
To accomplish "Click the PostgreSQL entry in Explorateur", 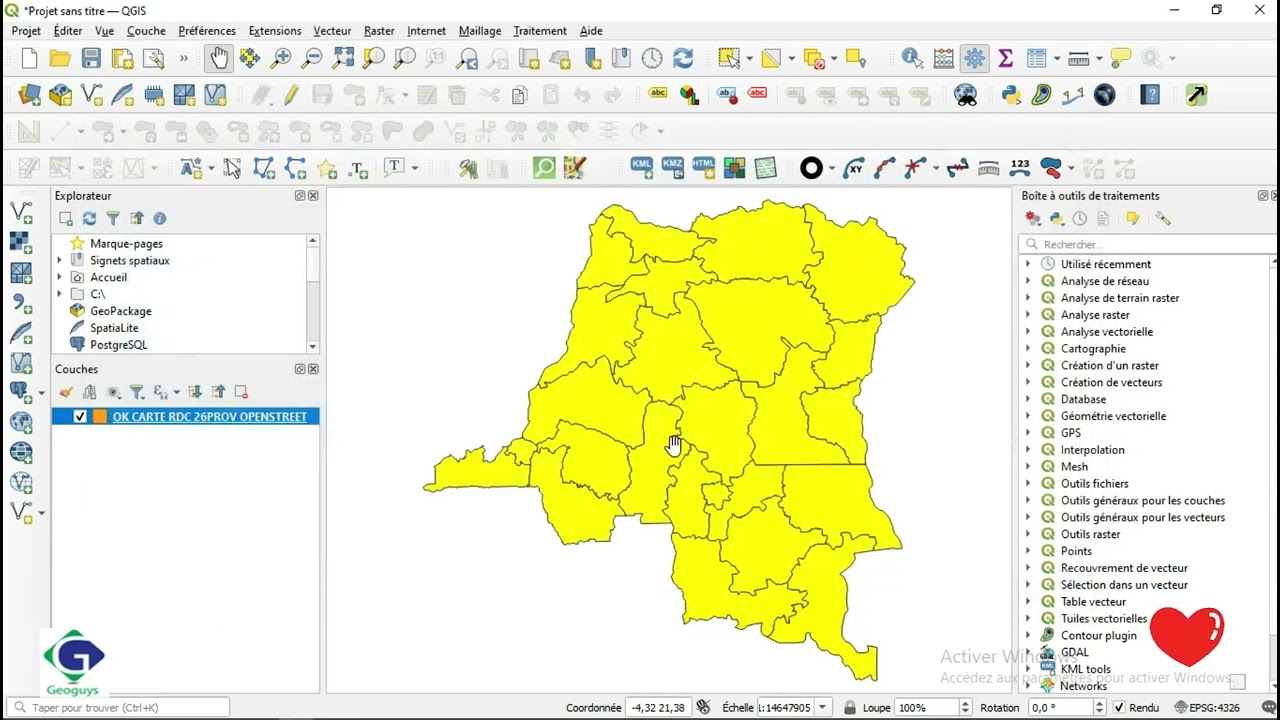I will pyautogui.click(x=119, y=345).
